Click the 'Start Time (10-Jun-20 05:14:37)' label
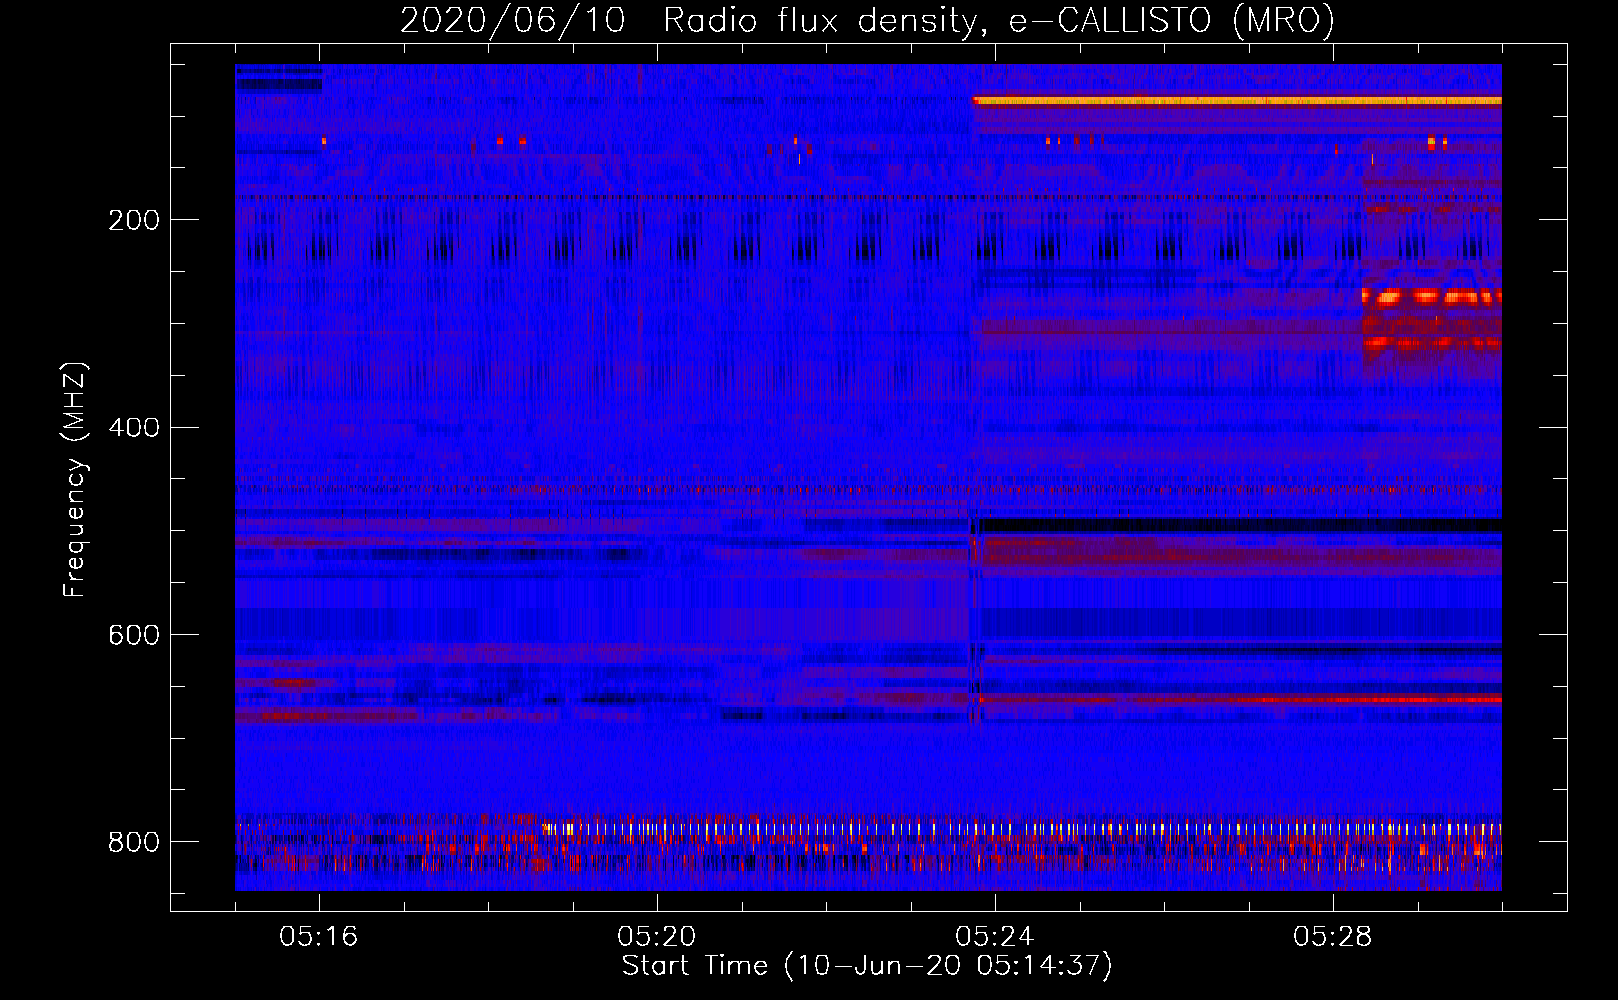The image size is (1618, 1000). pos(867,966)
